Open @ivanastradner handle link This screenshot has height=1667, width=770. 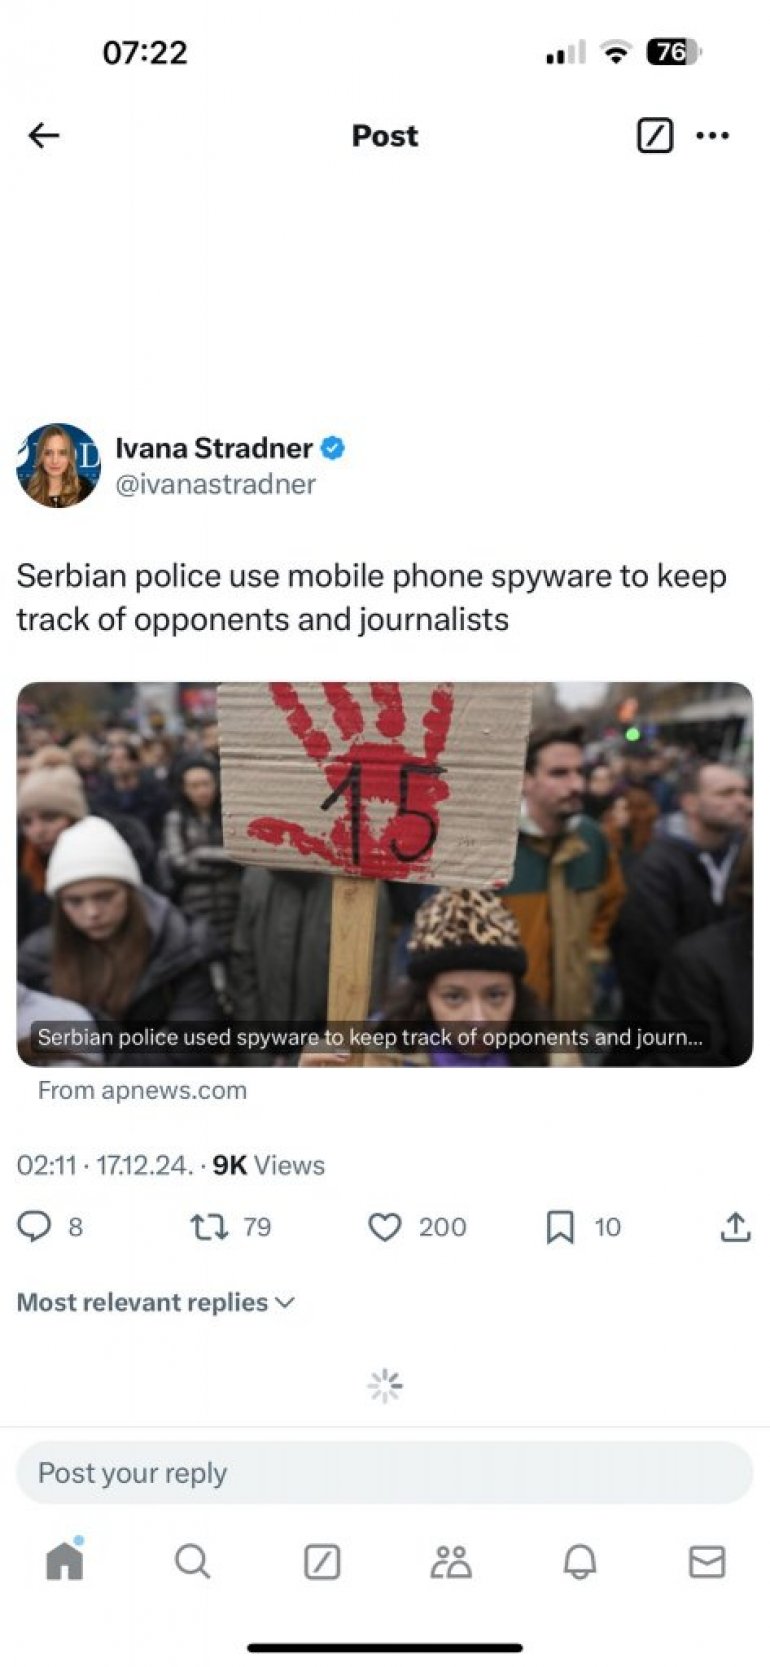click(216, 484)
